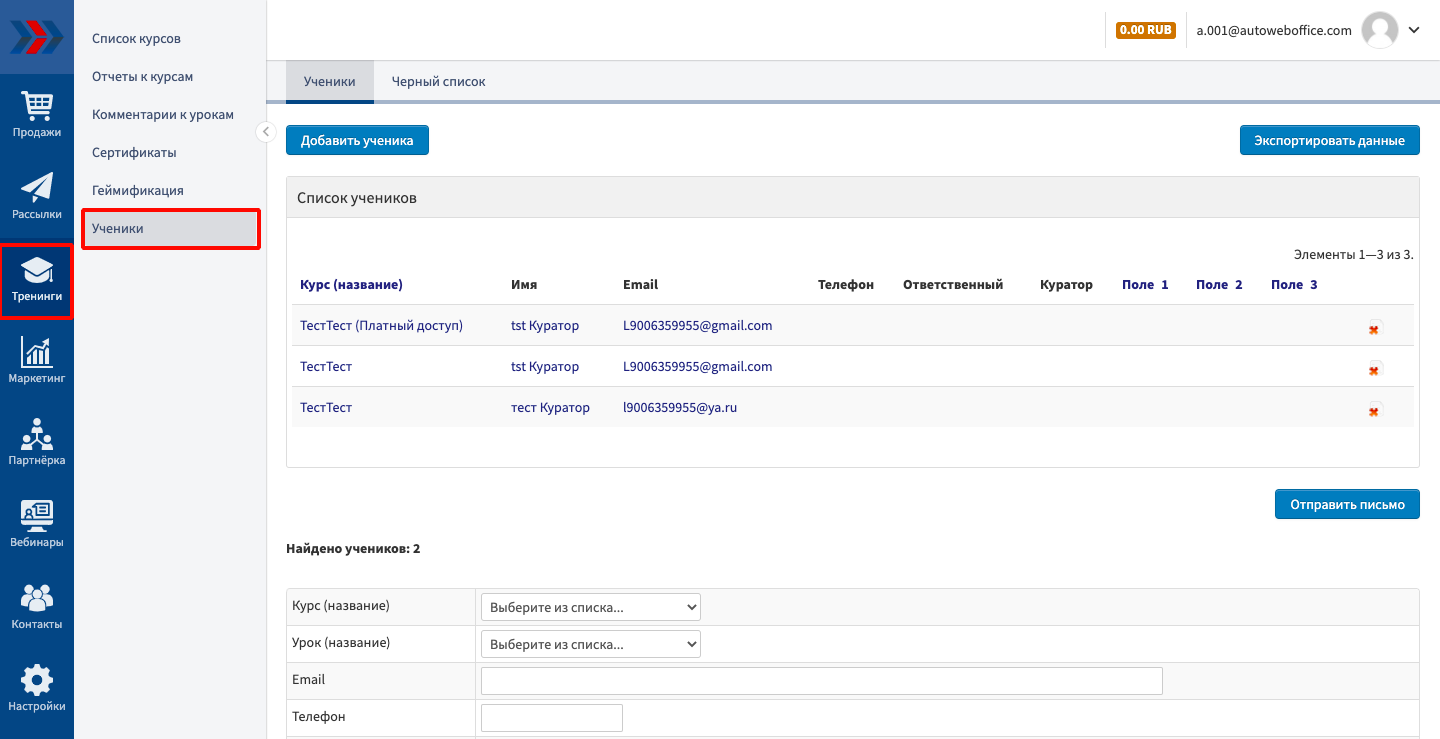
Task: Collapse the sidebar submenu with arrow
Action: [265, 132]
